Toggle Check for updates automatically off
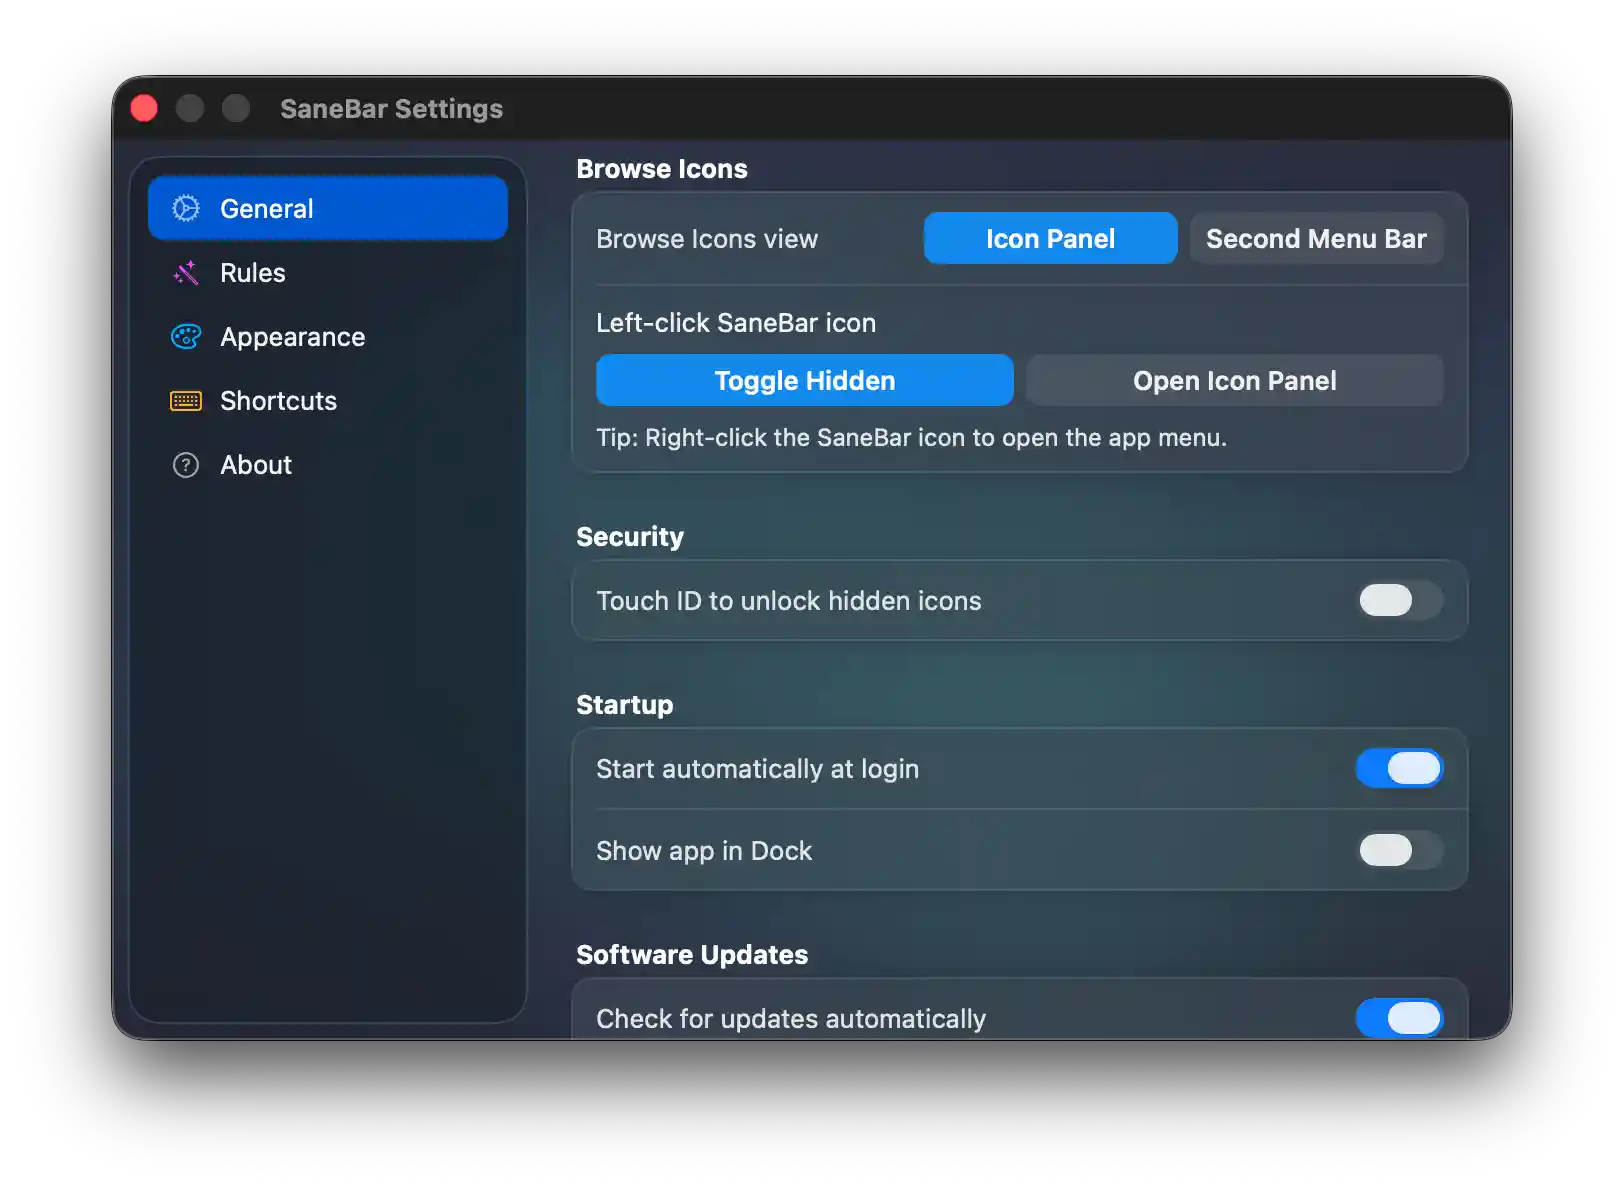This screenshot has width=1624, height=1188. click(1400, 1018)
